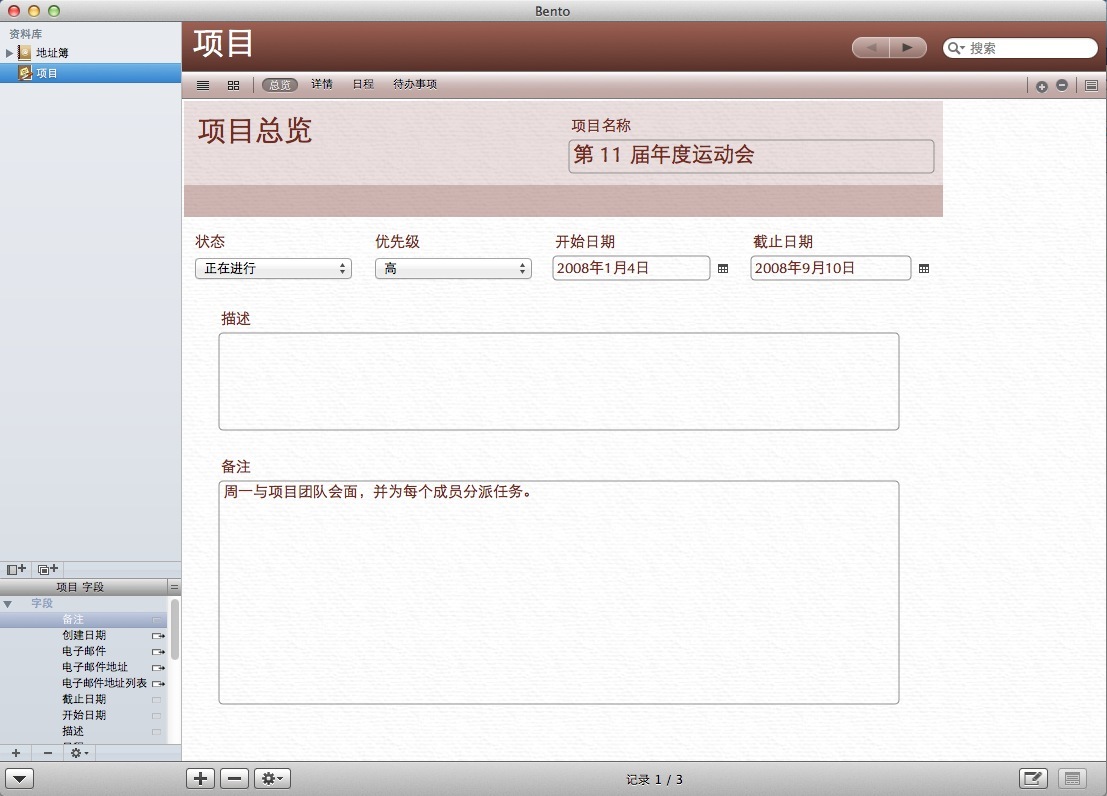Switch to the 详情 form tab
Image resolution: width=1107 pixels, height=796 pixels.
click(322, 85)
